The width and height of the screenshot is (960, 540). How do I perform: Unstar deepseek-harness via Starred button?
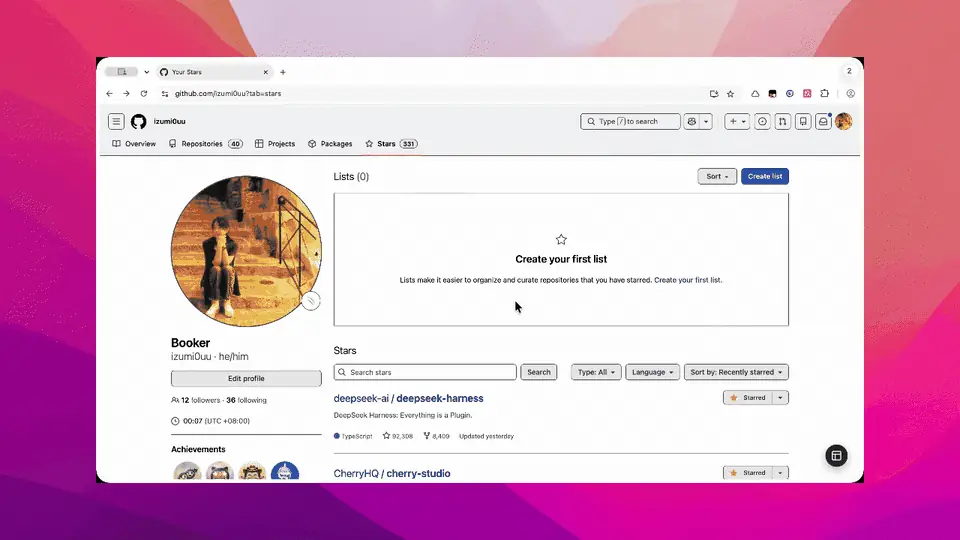[748, 398]
